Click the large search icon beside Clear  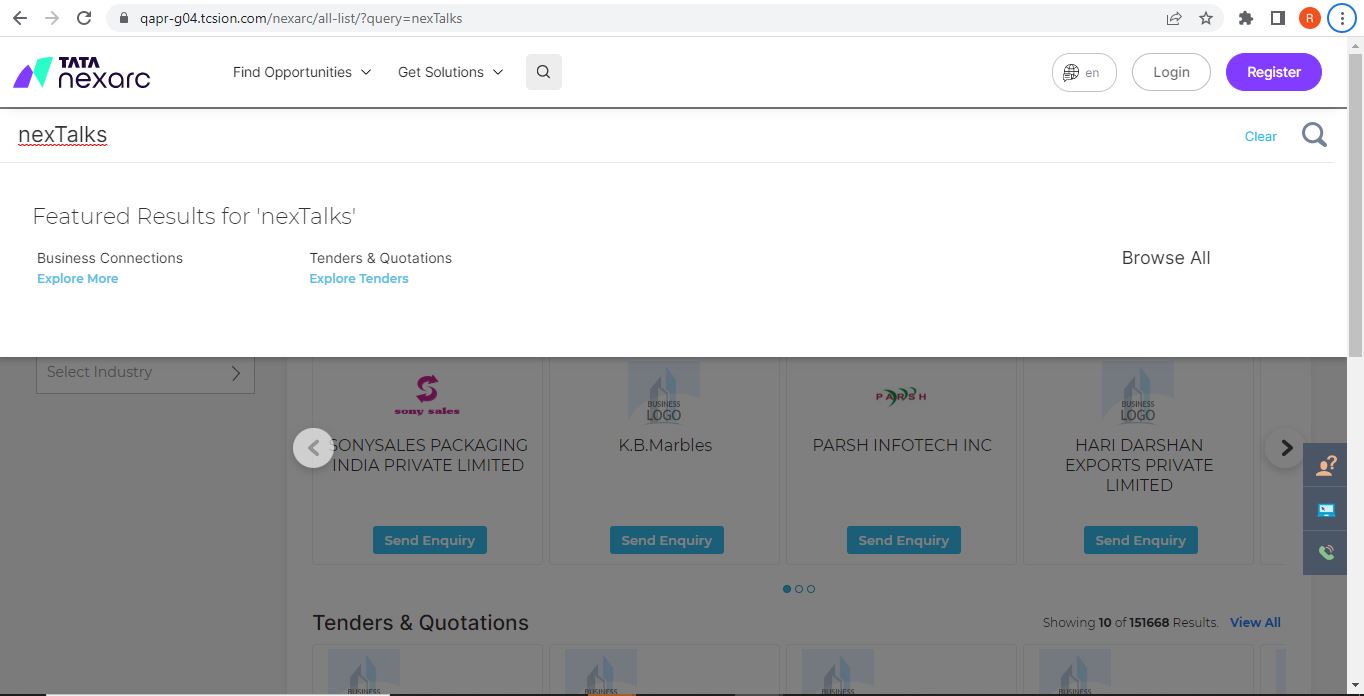[x=1314, y=135]
